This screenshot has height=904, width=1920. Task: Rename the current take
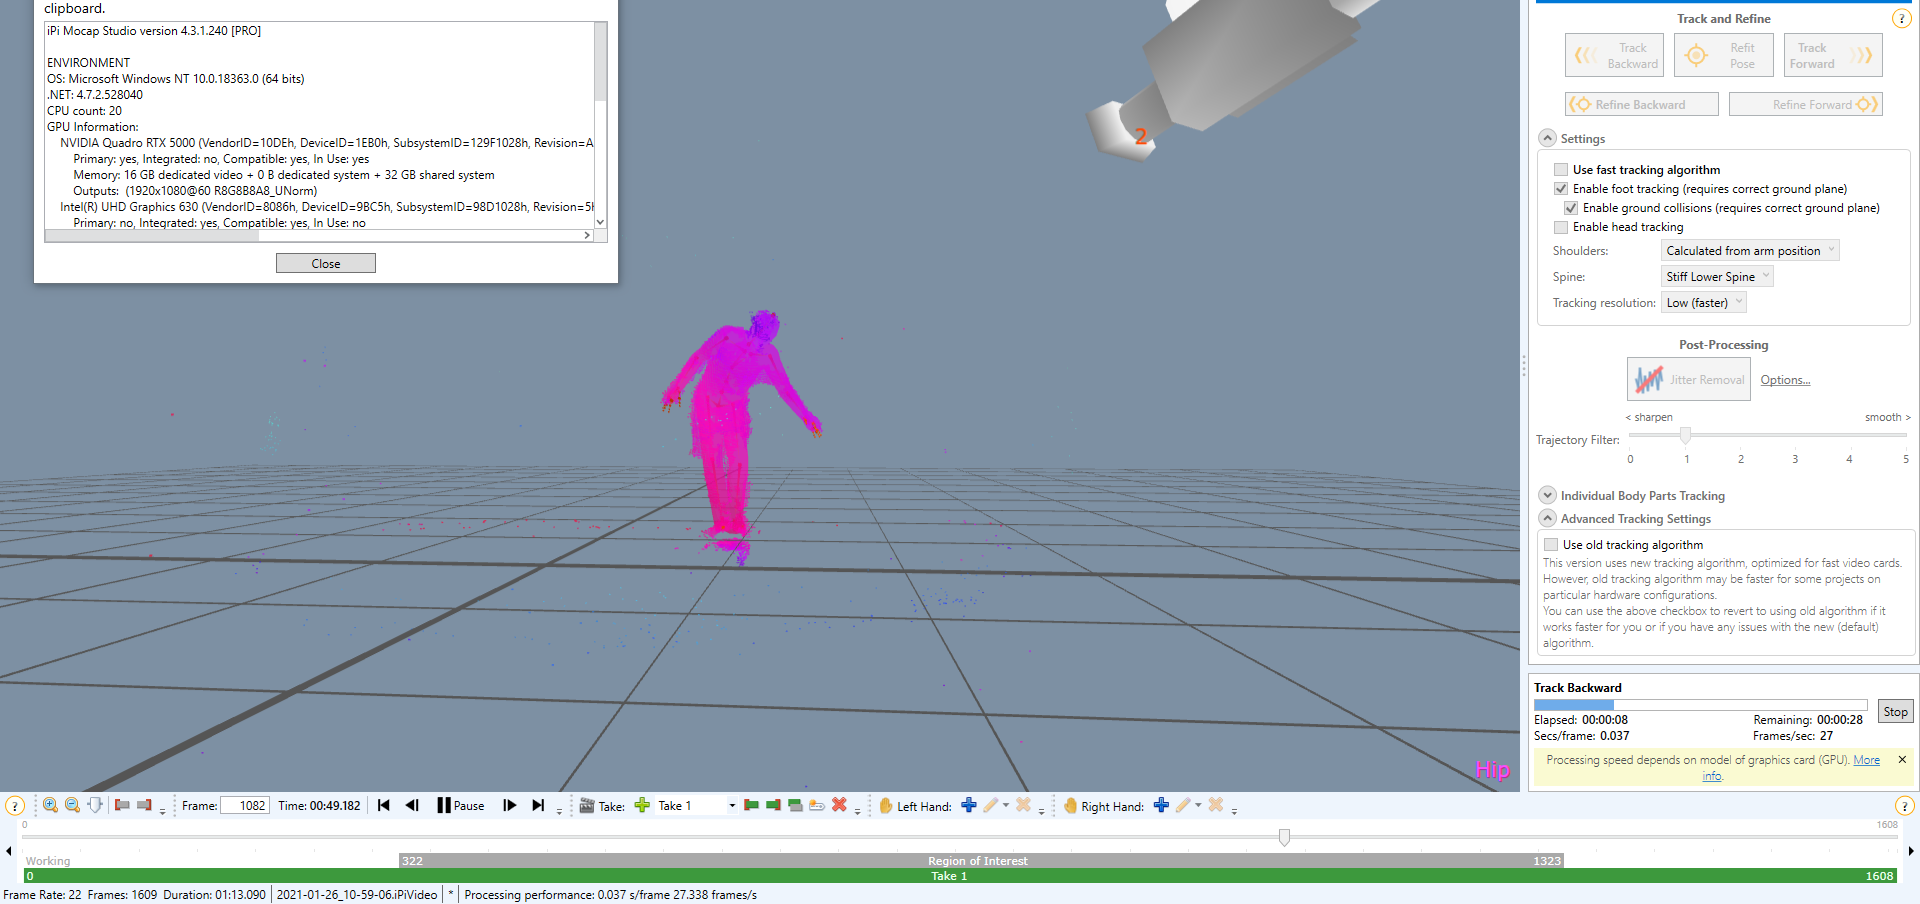817,805
